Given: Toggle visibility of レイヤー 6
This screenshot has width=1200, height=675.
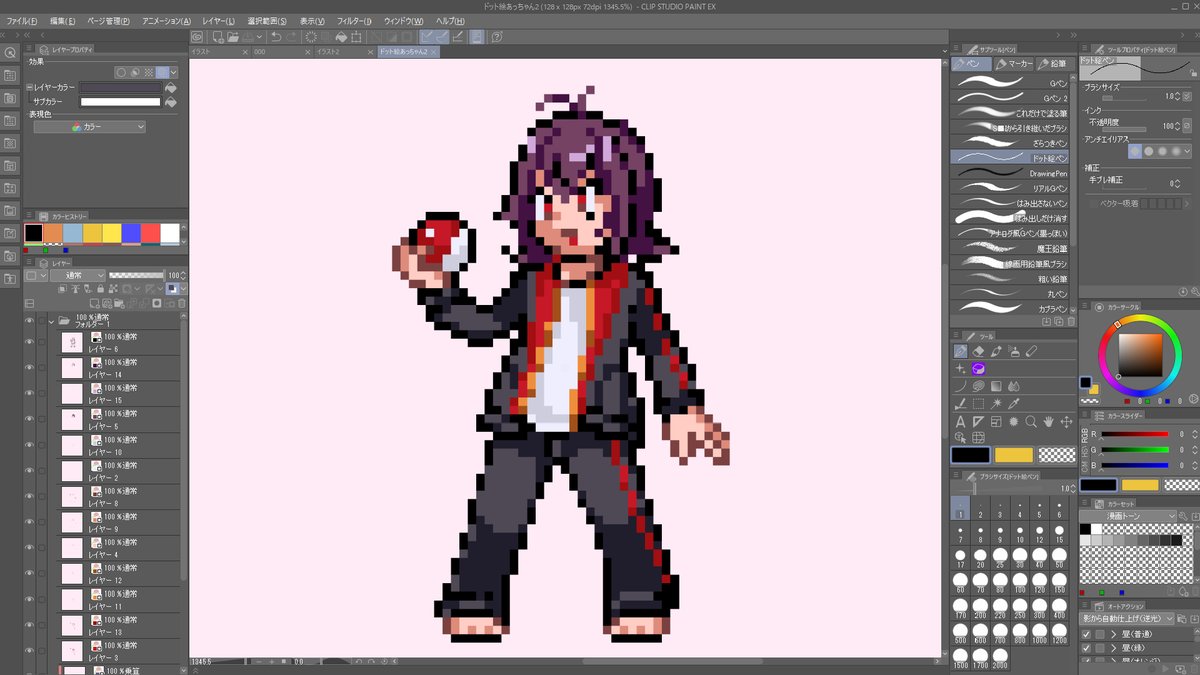Looking at the screenshot, I should coord(29,343).
